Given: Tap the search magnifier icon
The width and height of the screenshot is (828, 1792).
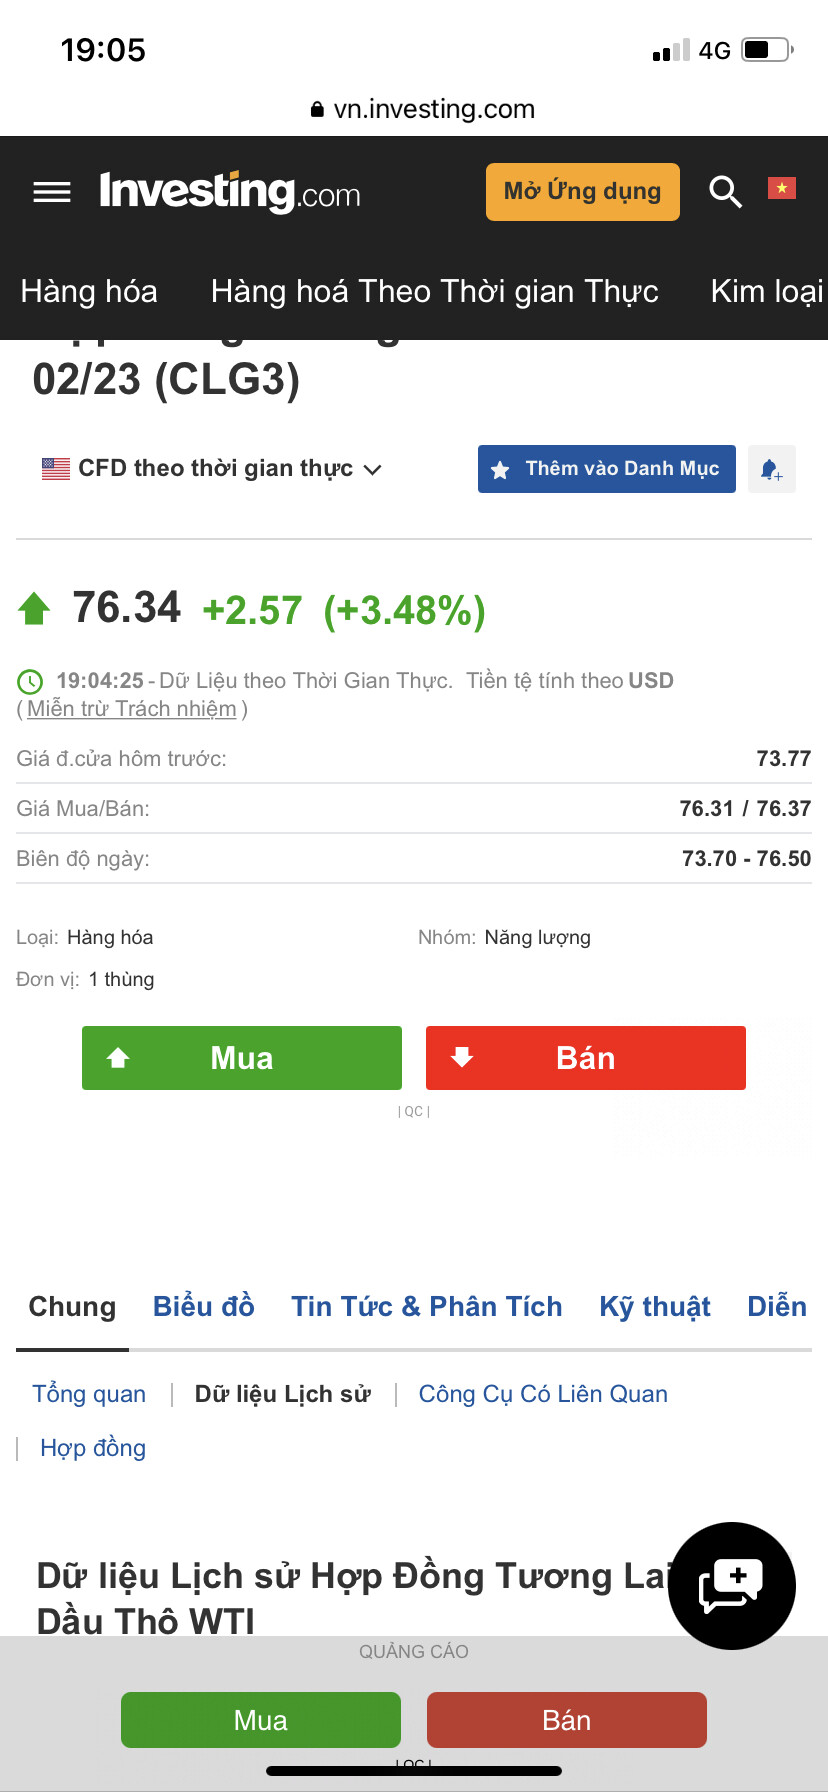Looking at the screenshot, I should [x=725, y=191].
